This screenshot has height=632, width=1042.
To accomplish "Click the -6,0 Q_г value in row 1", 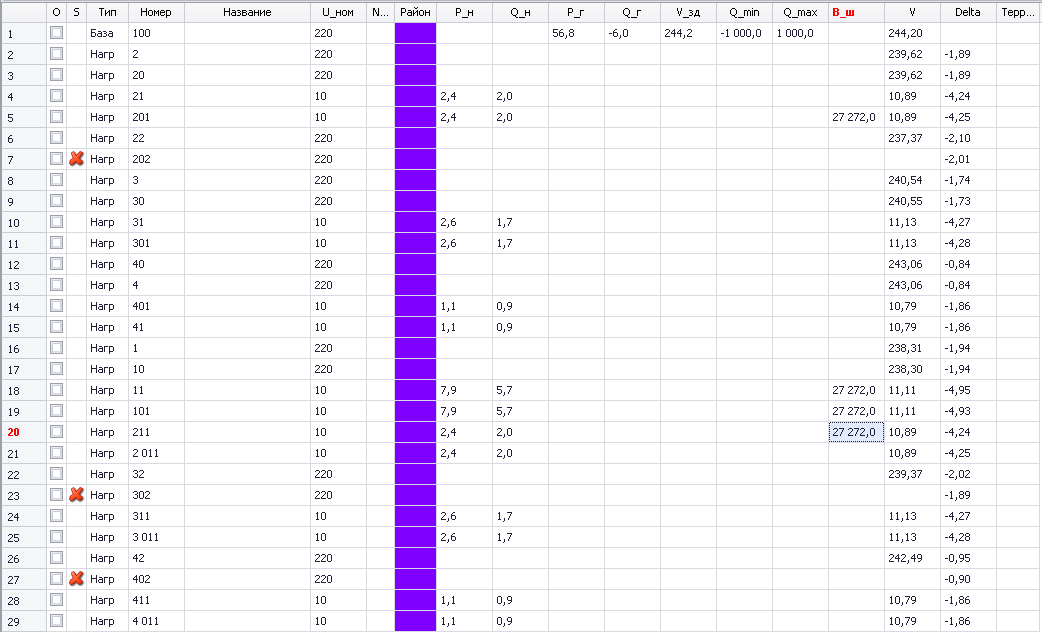I will (x=618, y=33).
